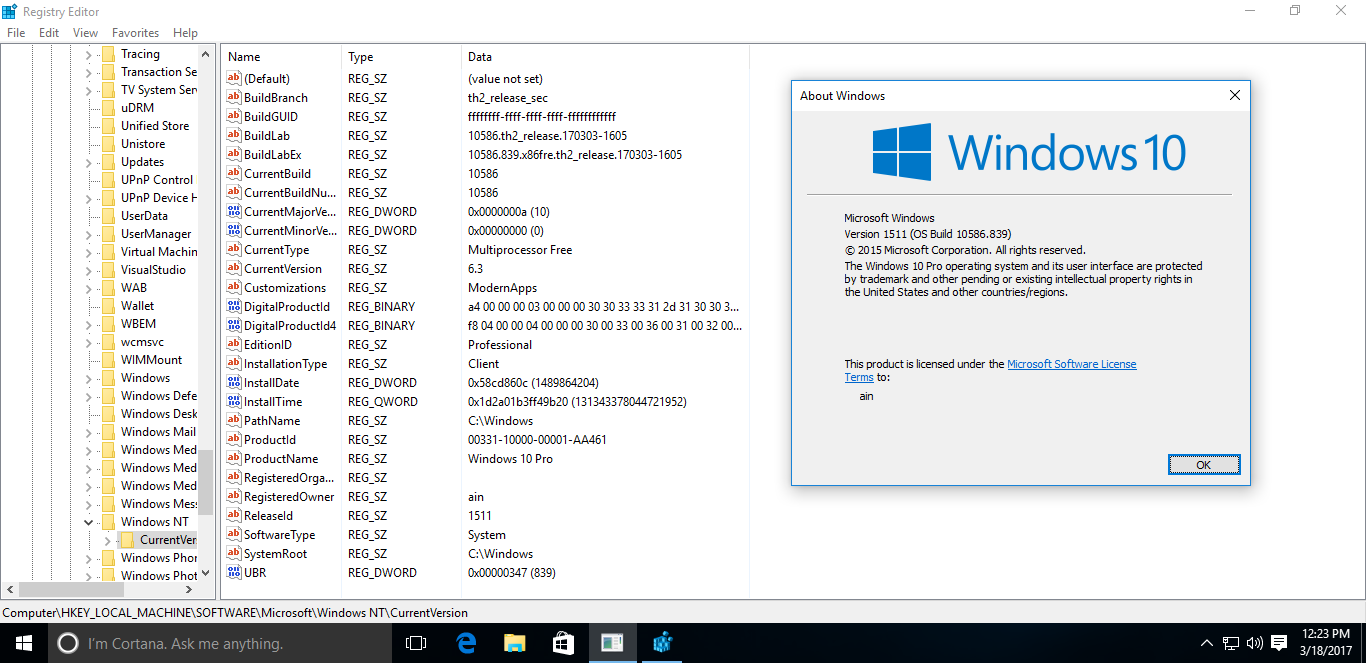Click the CurrentVersion open folder icon
Screen dimensions: 1366x663
pyautogui.click(x=127, y=540)
